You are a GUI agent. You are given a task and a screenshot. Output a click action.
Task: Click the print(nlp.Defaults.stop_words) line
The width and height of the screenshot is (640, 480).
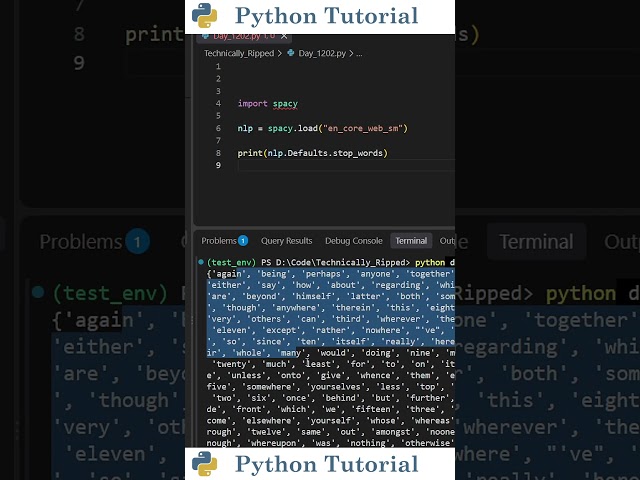[312, 153]
